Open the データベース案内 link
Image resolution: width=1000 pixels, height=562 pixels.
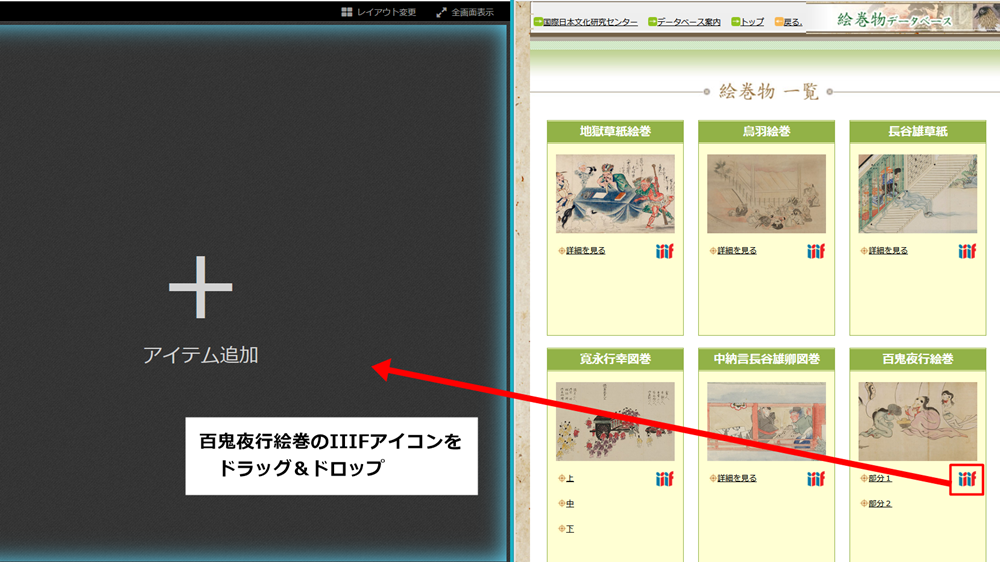click(689, 22)
